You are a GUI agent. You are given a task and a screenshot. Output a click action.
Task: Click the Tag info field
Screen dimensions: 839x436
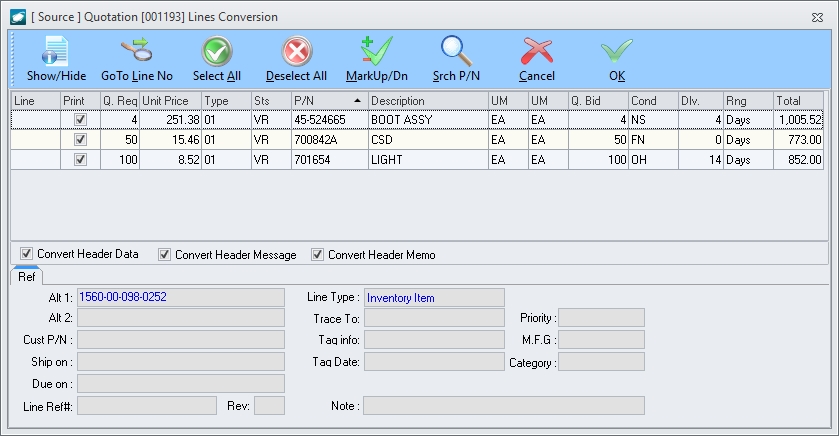pos(434,339)
